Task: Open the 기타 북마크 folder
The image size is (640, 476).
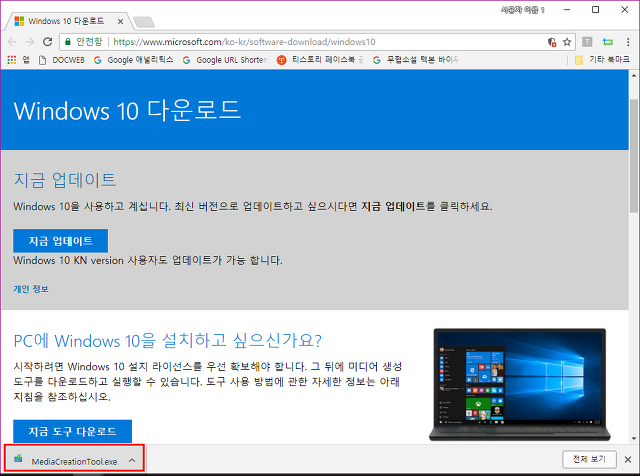Action: coord(602,60)
